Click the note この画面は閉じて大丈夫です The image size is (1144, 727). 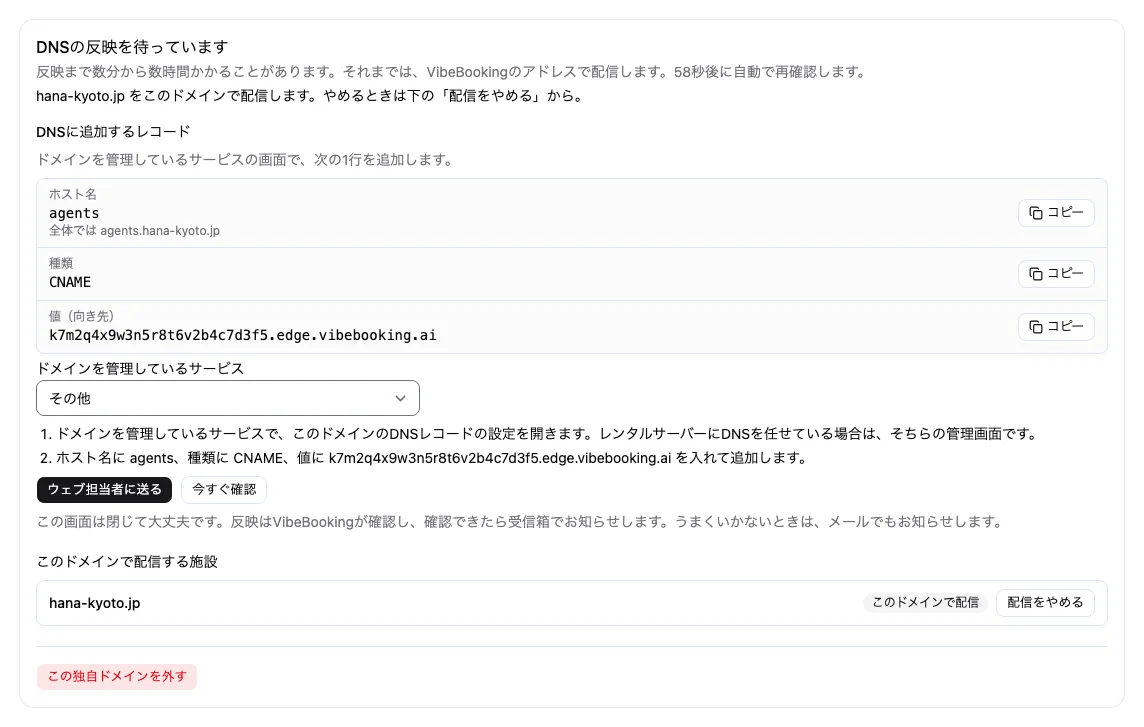[520, 521]
